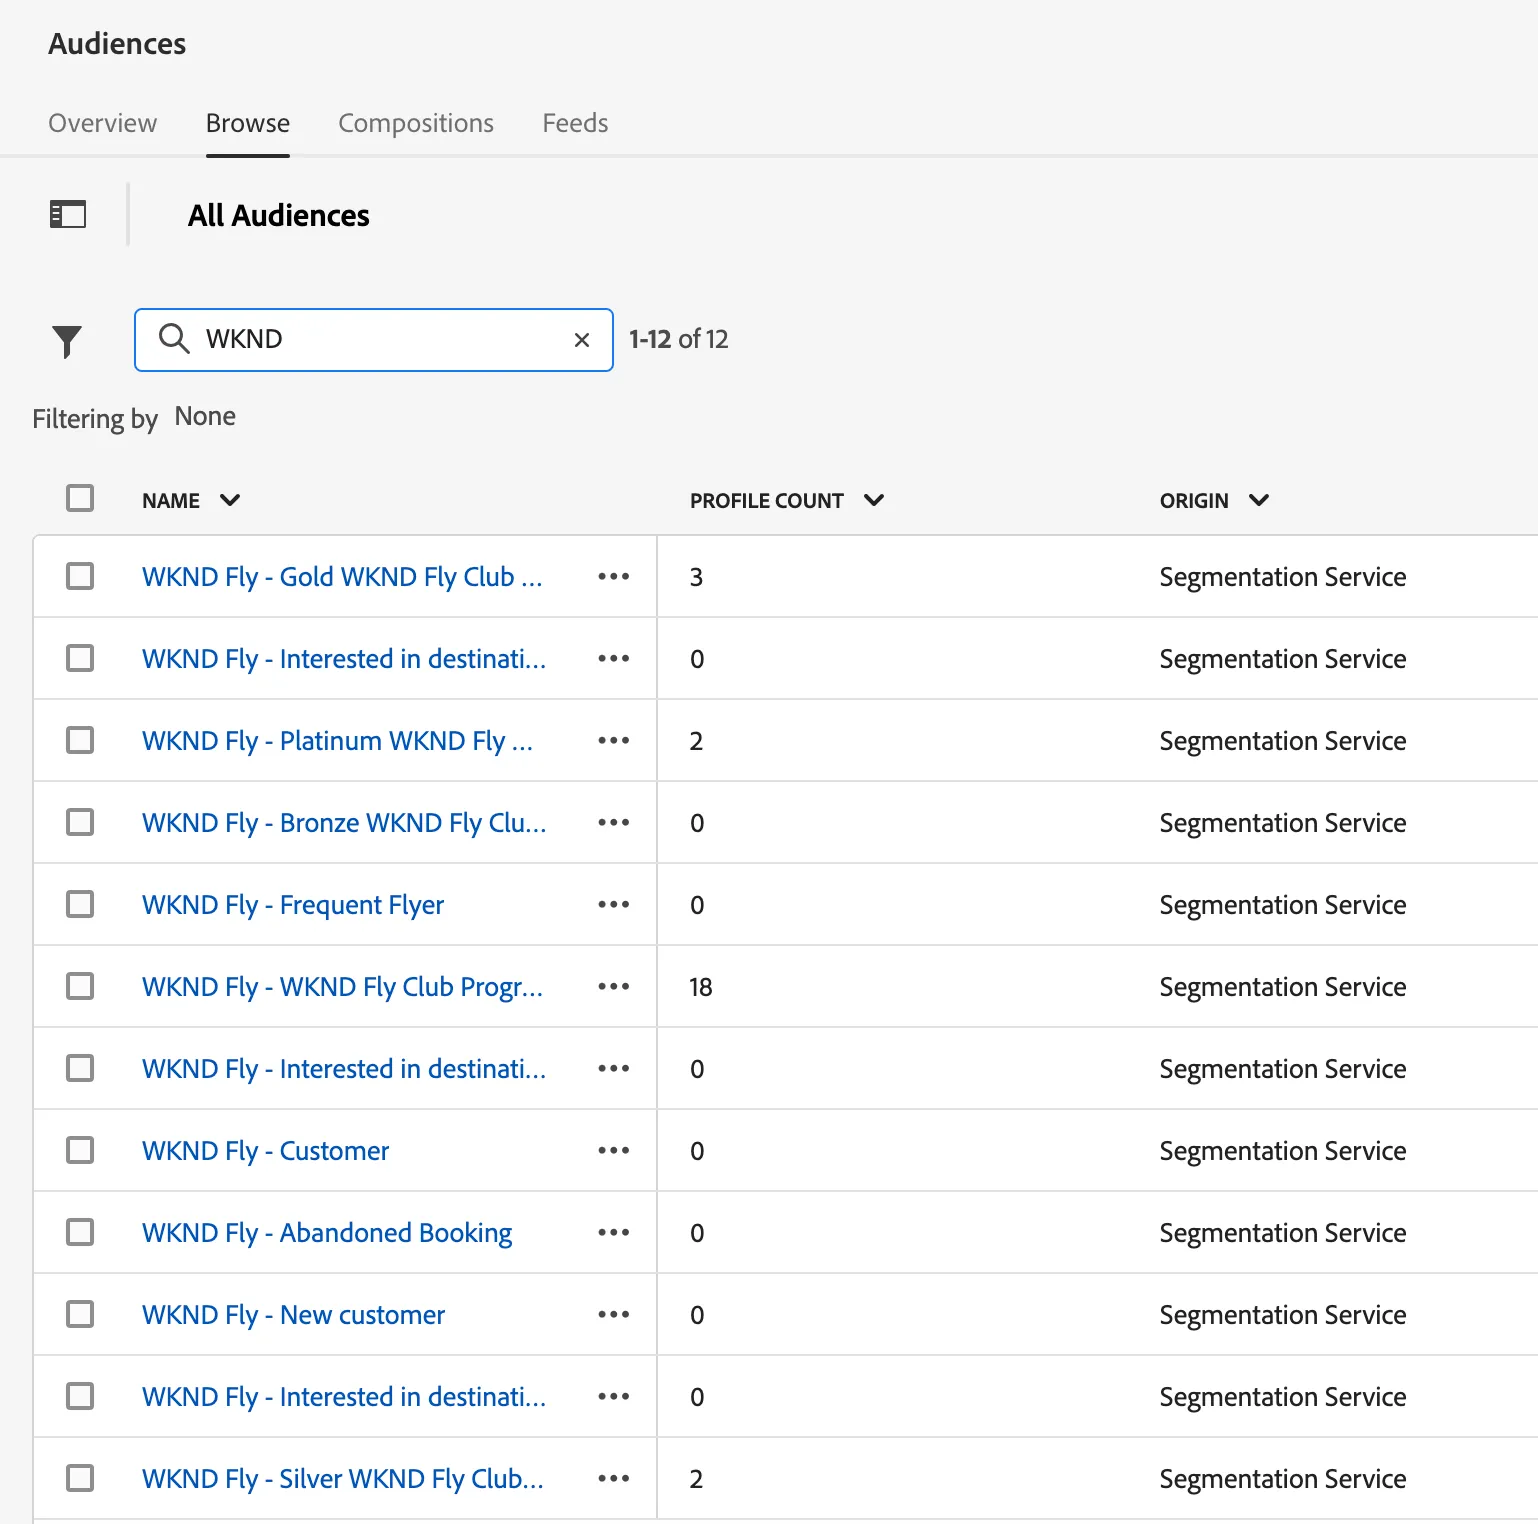Open the filter funnel icon

(67, 342)
